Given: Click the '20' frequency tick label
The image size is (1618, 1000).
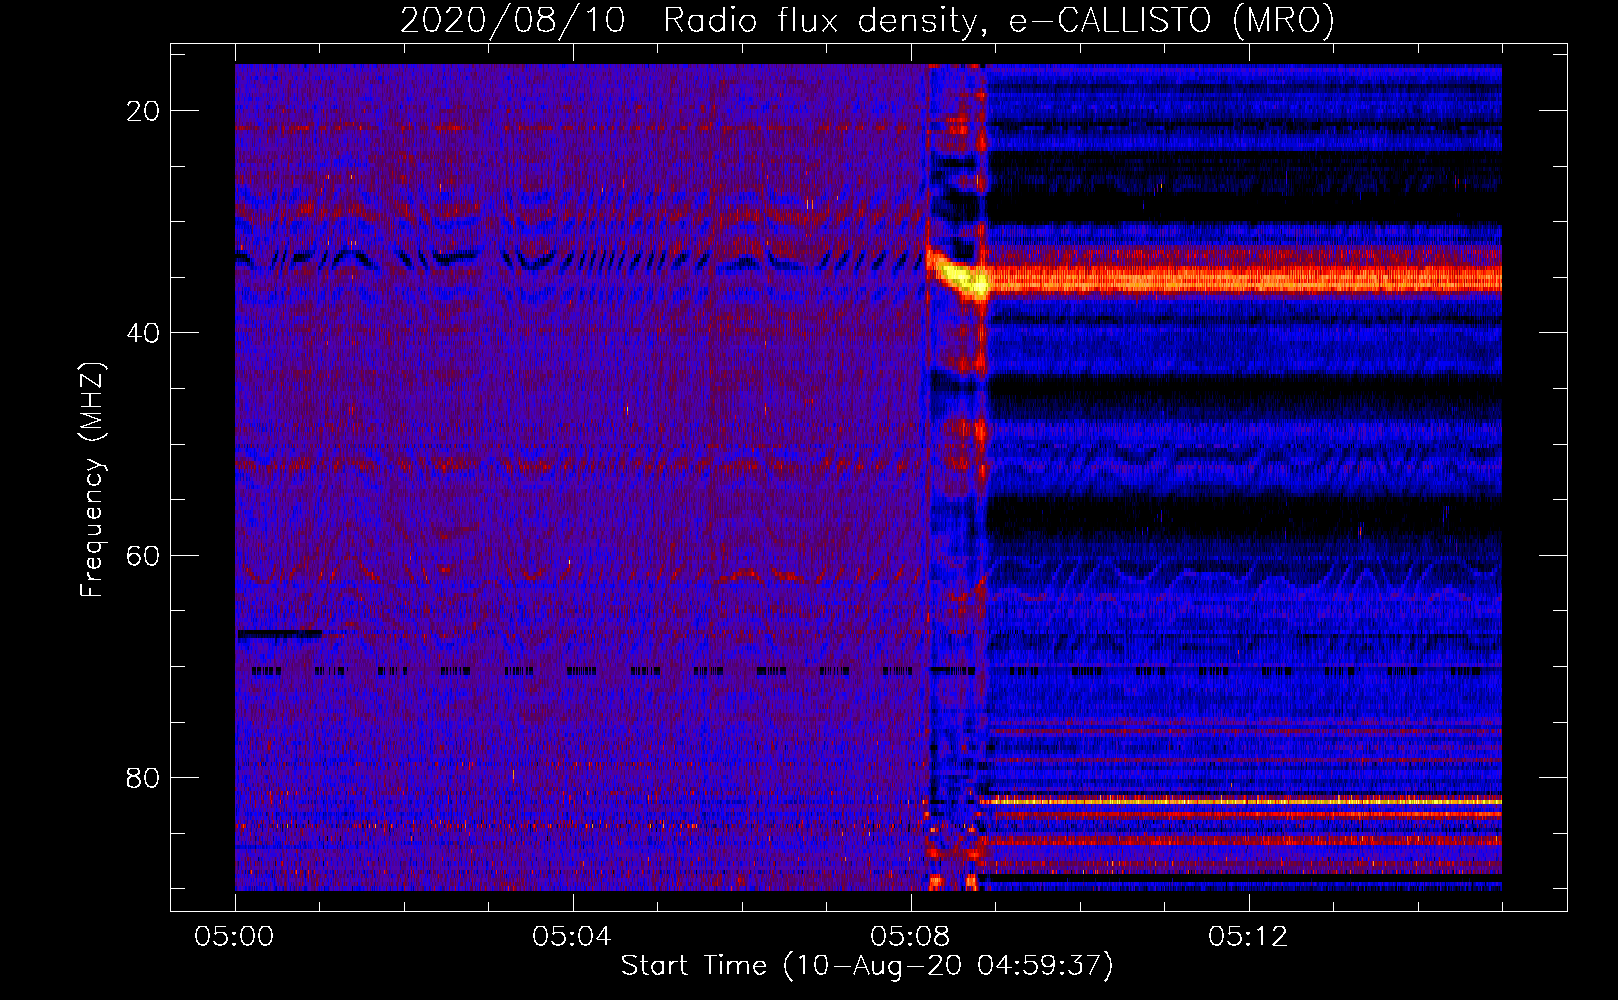Looking at the screenshot, I should pos(143,111).
